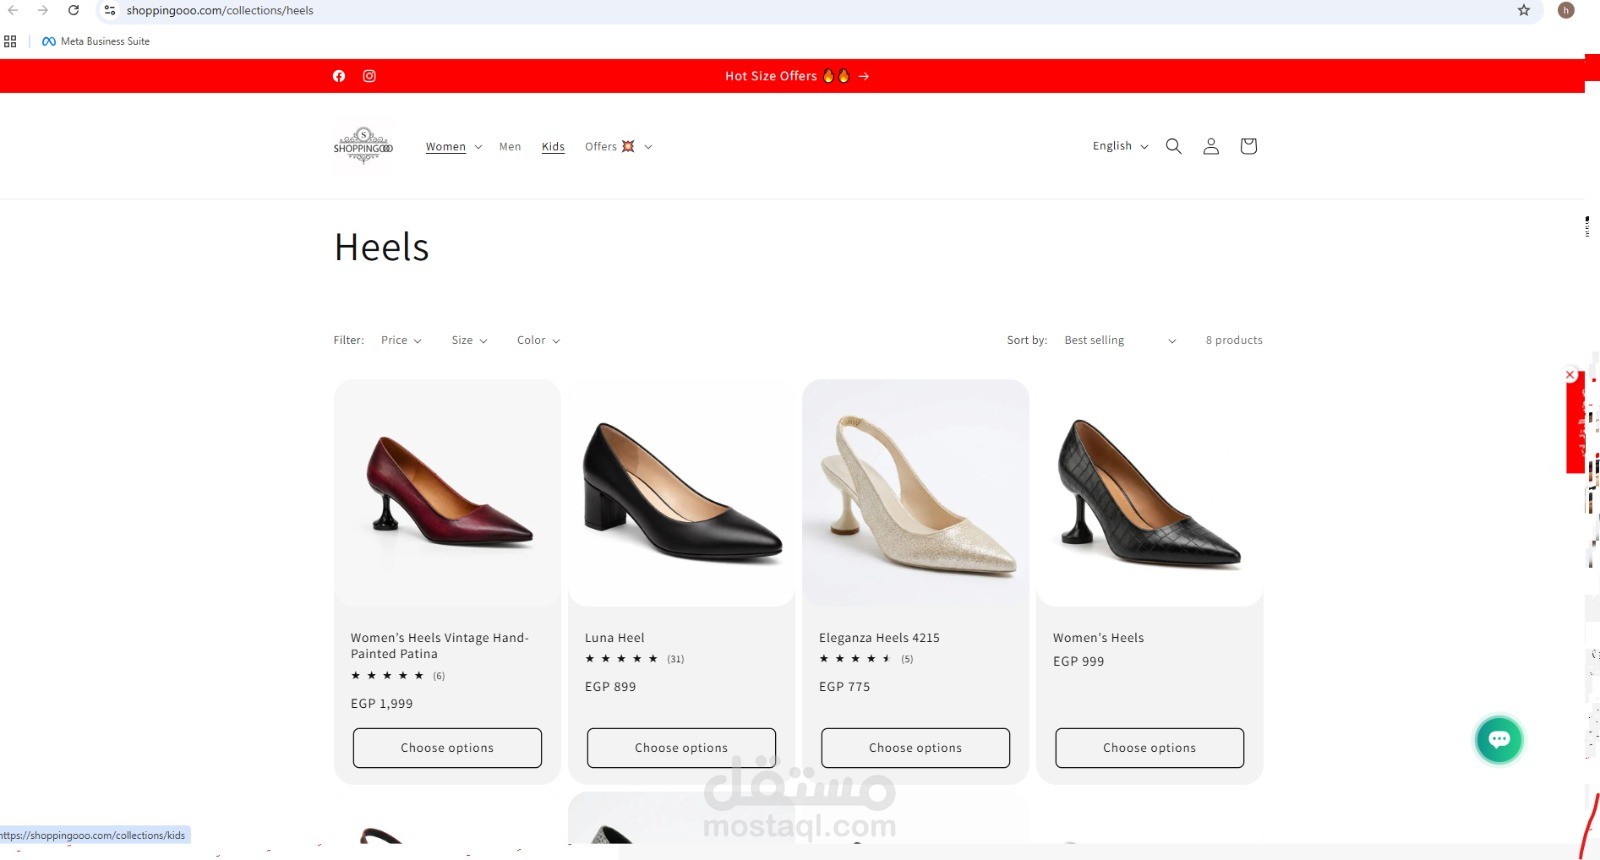Open the black Luna Heel product image

tap(681, 492)
